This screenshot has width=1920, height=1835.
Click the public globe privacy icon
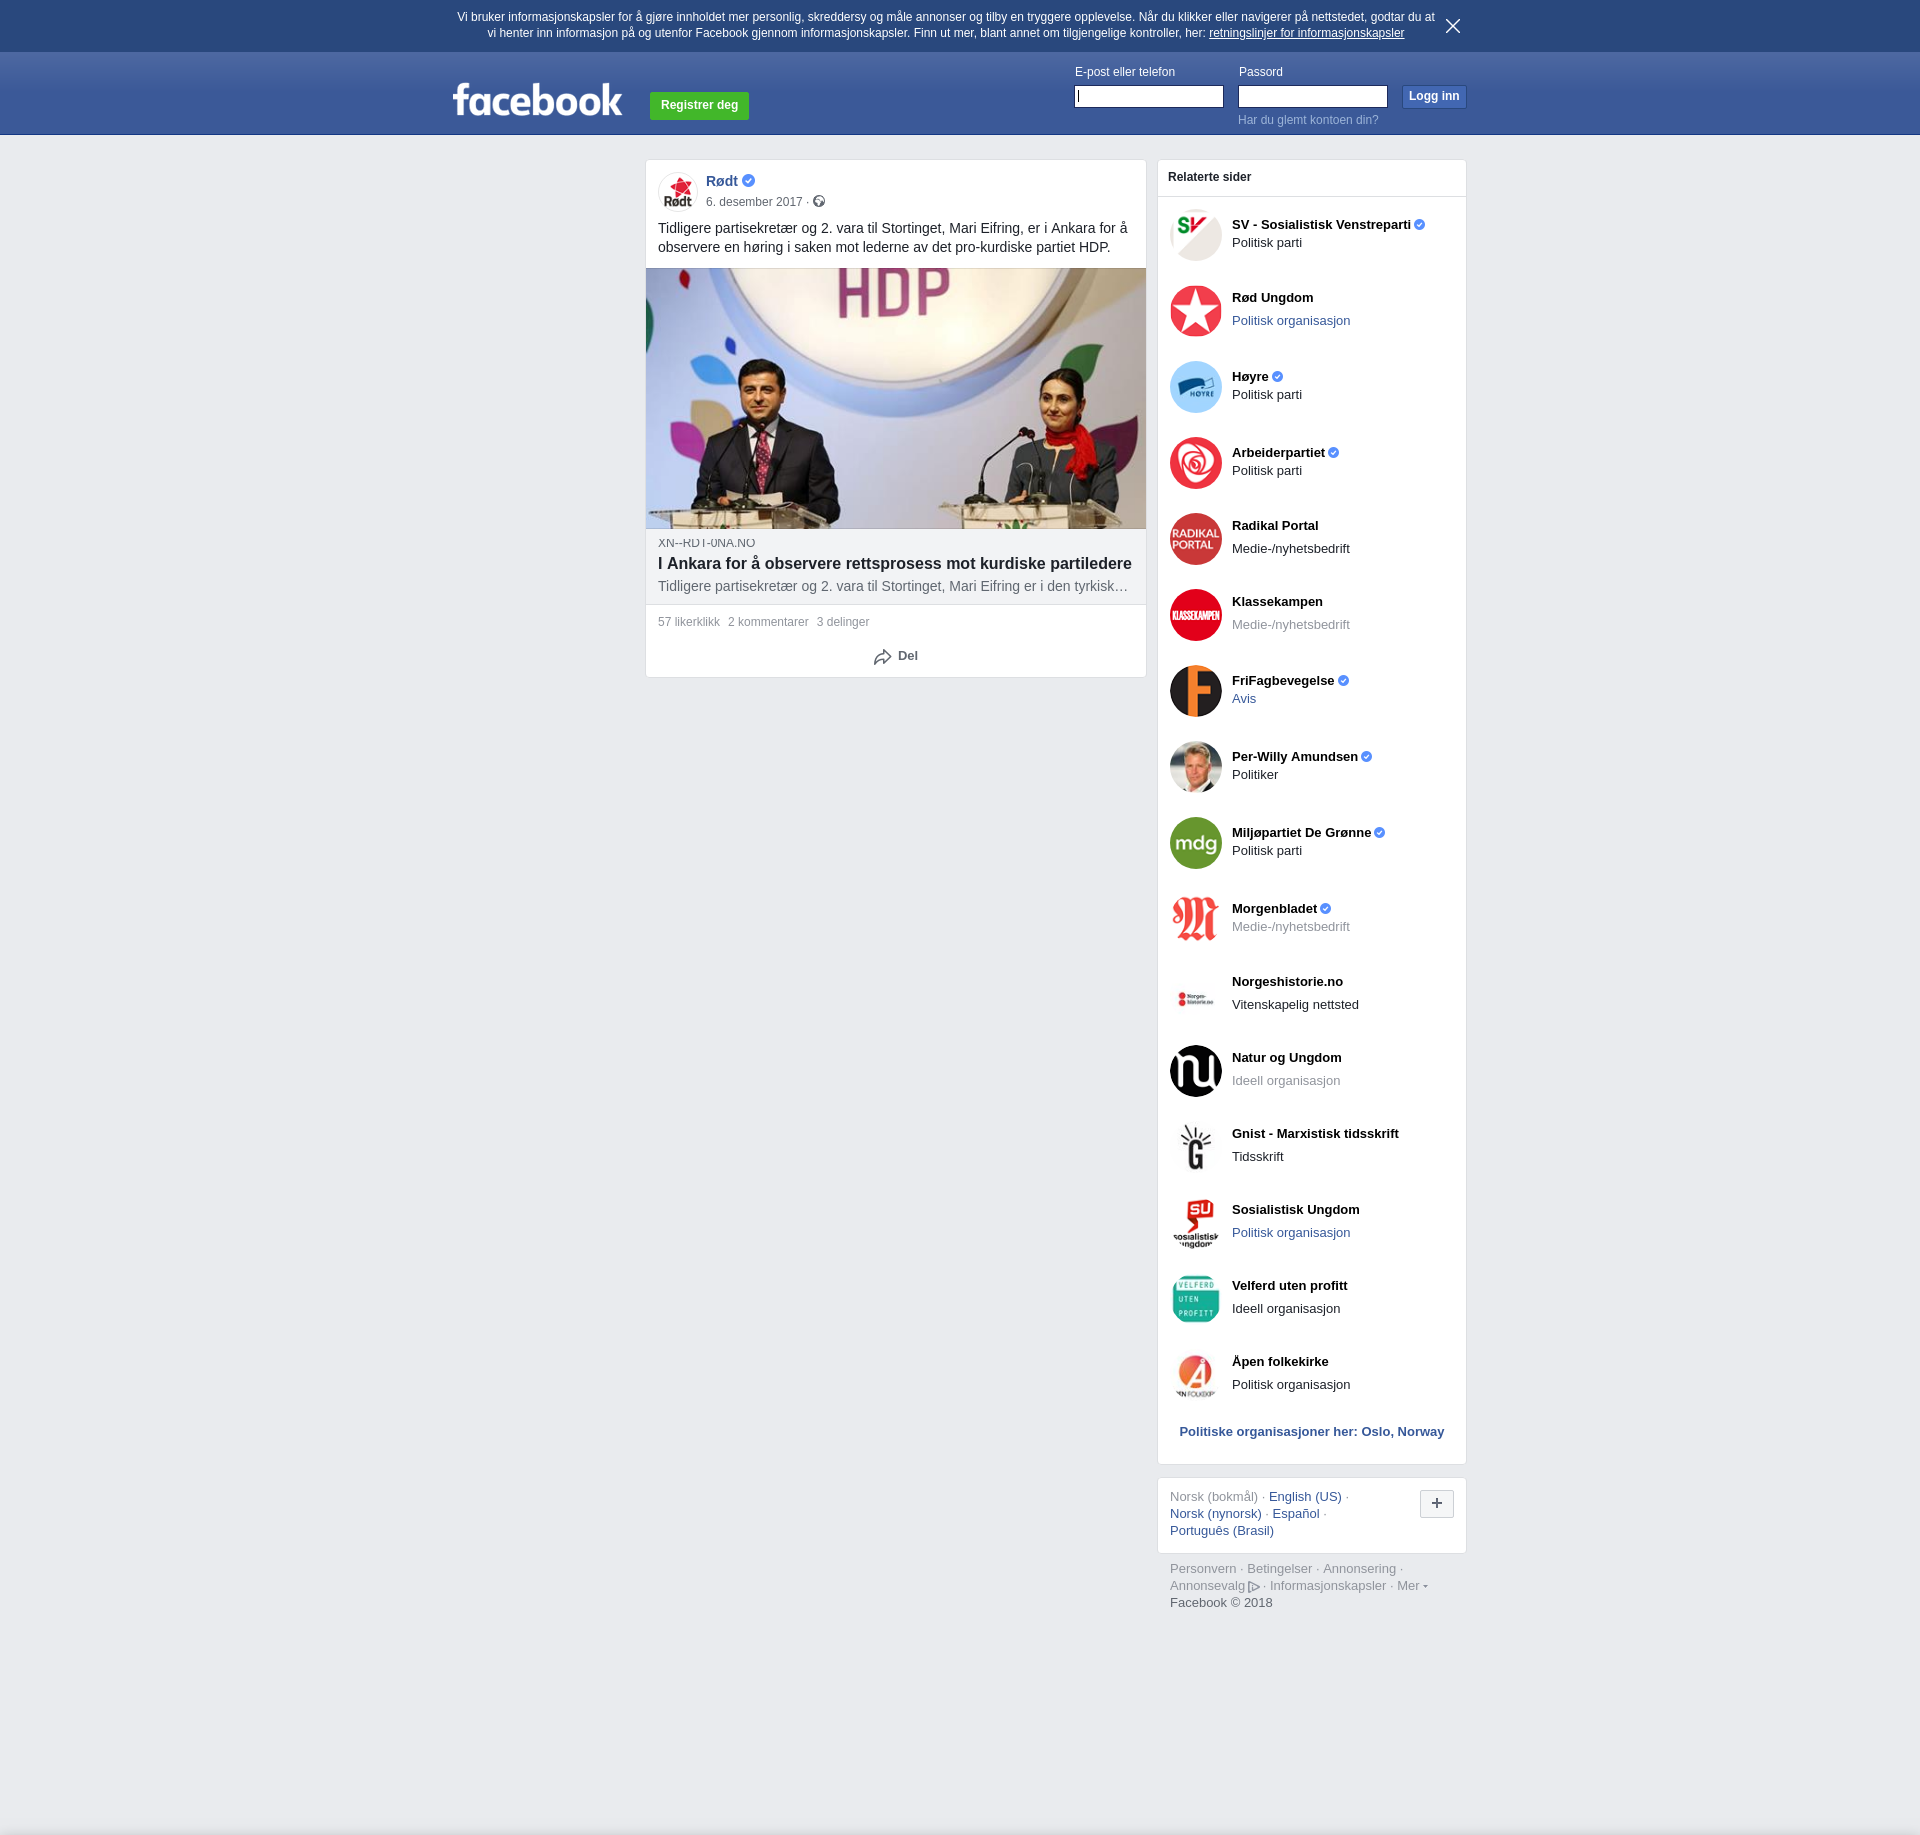[819, 201]
